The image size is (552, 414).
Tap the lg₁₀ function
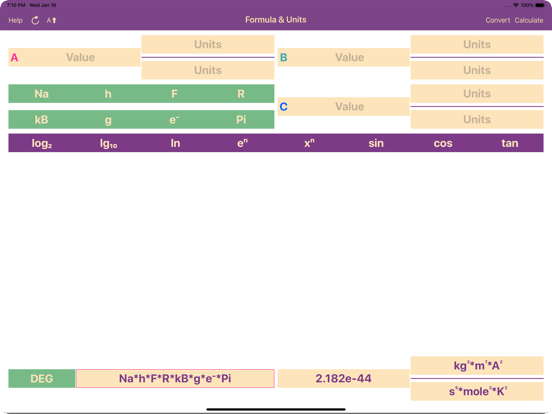click(x=108, y=143)
